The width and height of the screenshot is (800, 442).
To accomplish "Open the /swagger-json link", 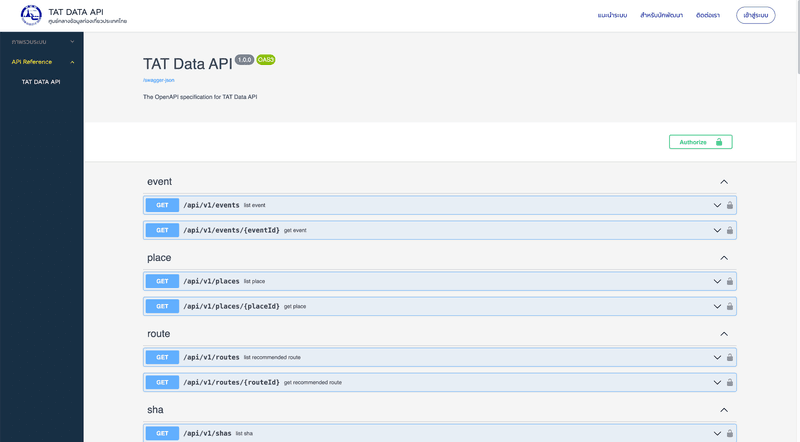I will click(x=159, y=80).
